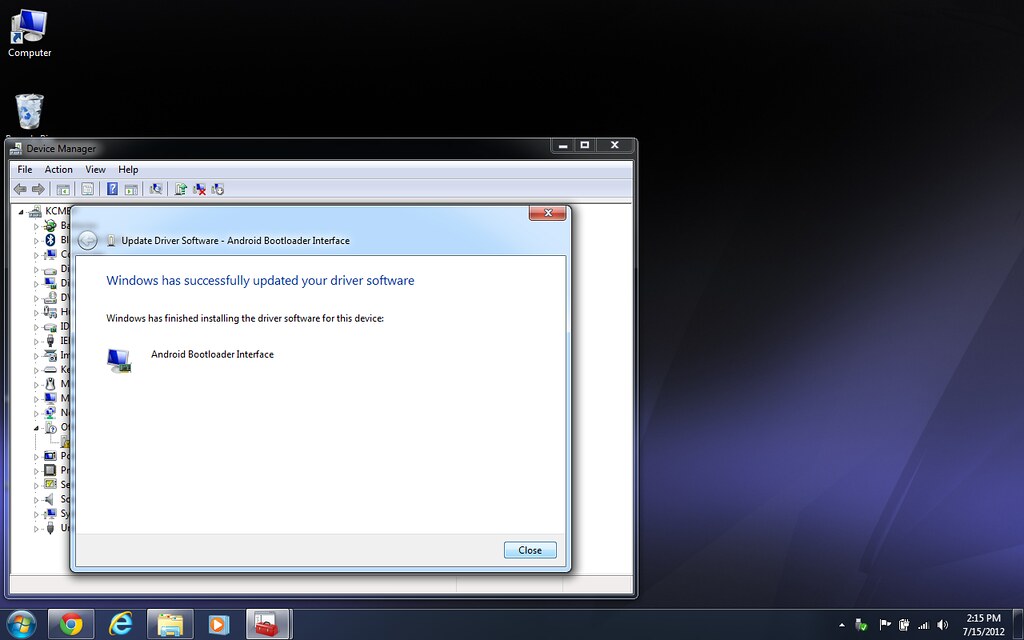The width and height of the screenshot is (1024, 640).
Task: Expand the USB controllers category arrow at tree bottom
Action: click(x=36, y=528)
